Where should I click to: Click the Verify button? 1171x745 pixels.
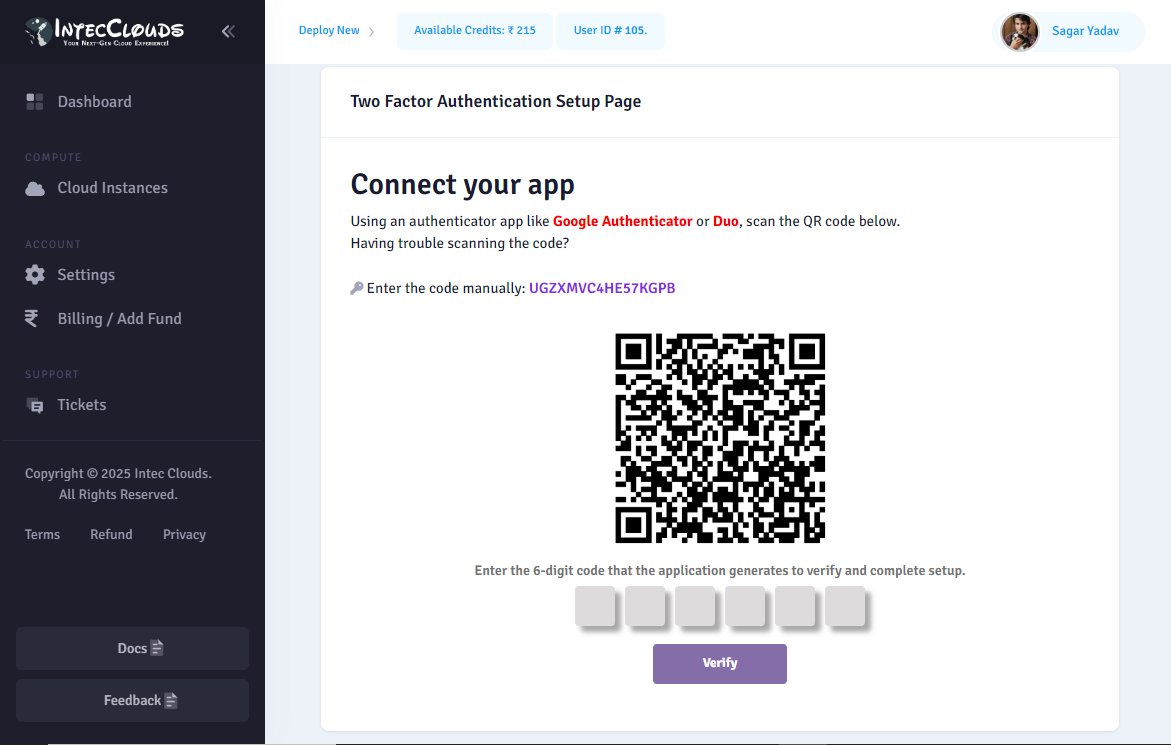pos(720,664)
